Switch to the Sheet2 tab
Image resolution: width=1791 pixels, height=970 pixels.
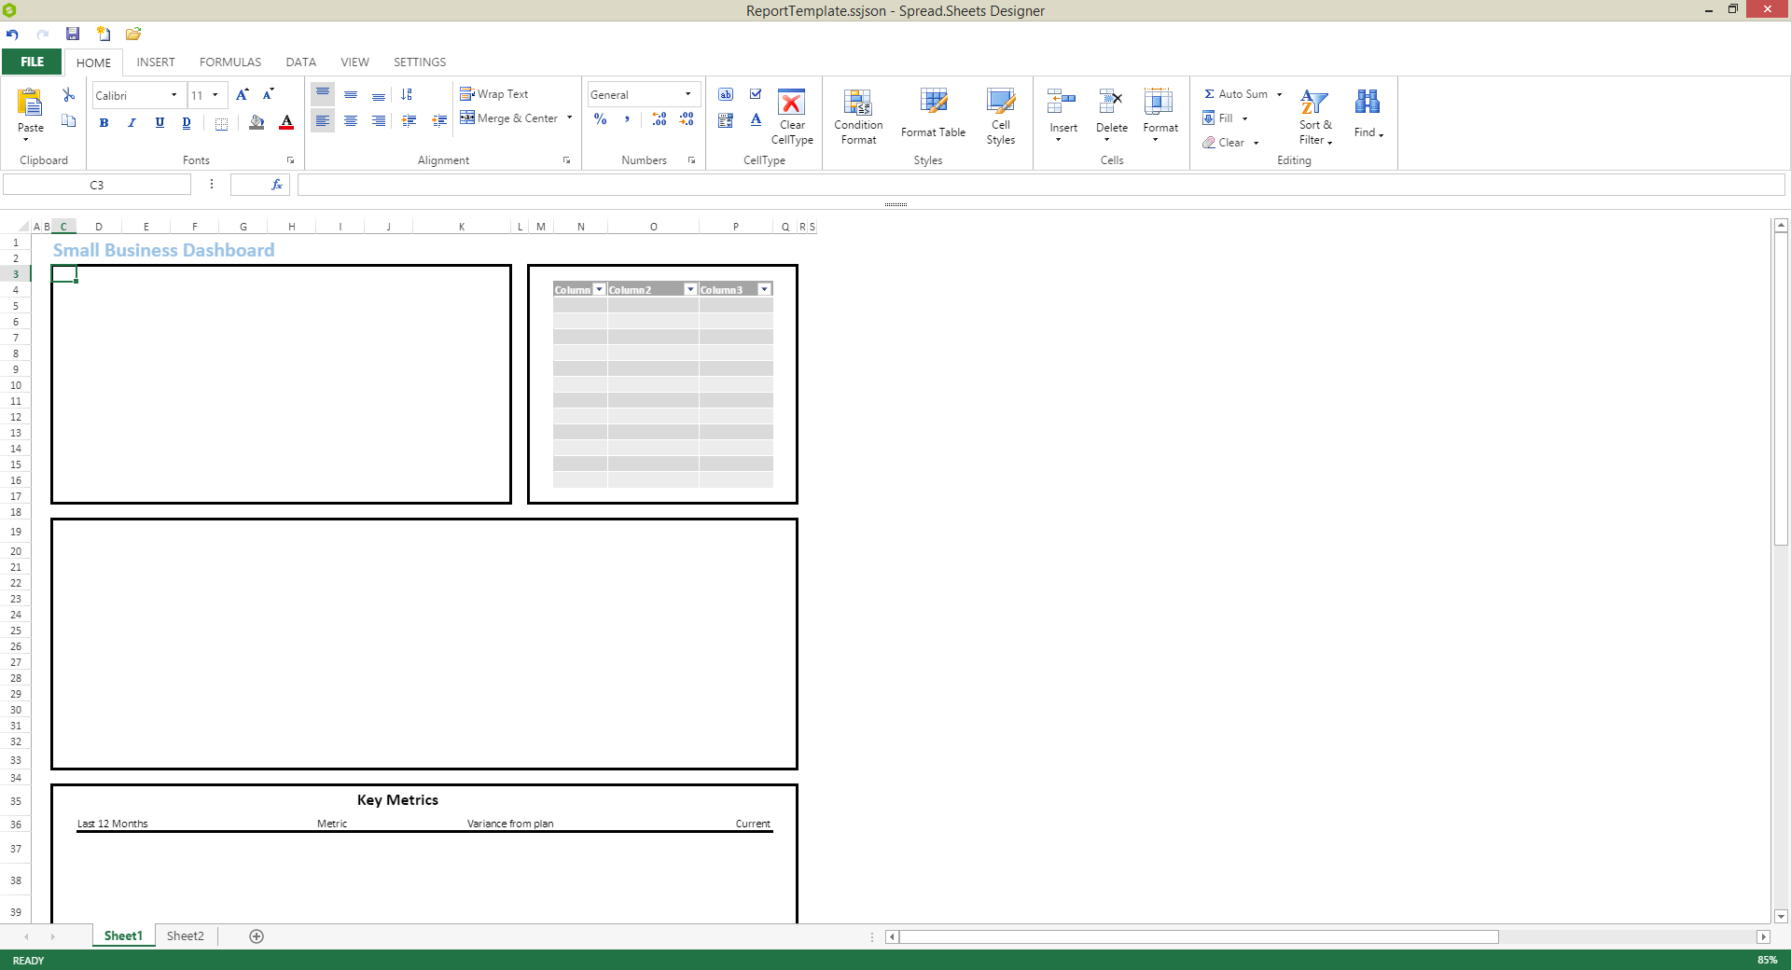coord(185,935)
